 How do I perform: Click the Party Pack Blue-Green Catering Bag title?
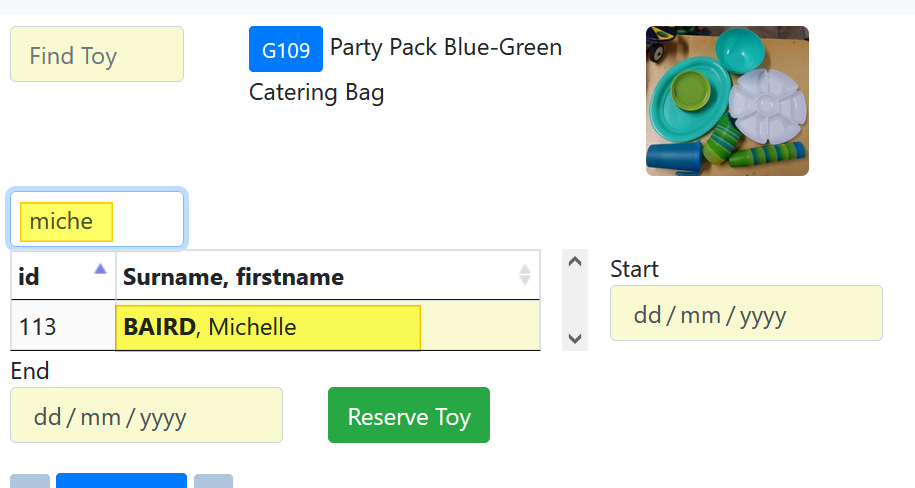tap(445, 48)
